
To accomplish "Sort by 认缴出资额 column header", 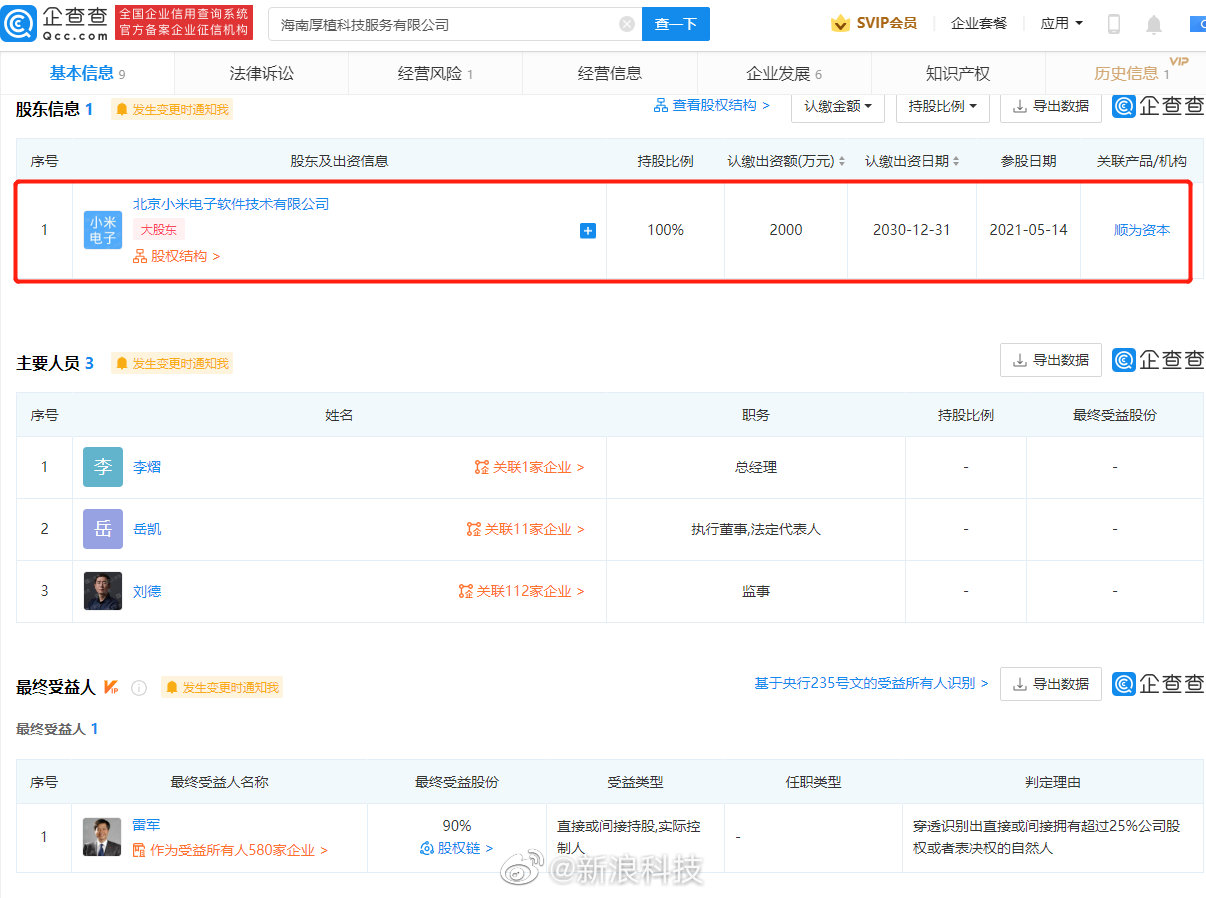I will [786, 161].
